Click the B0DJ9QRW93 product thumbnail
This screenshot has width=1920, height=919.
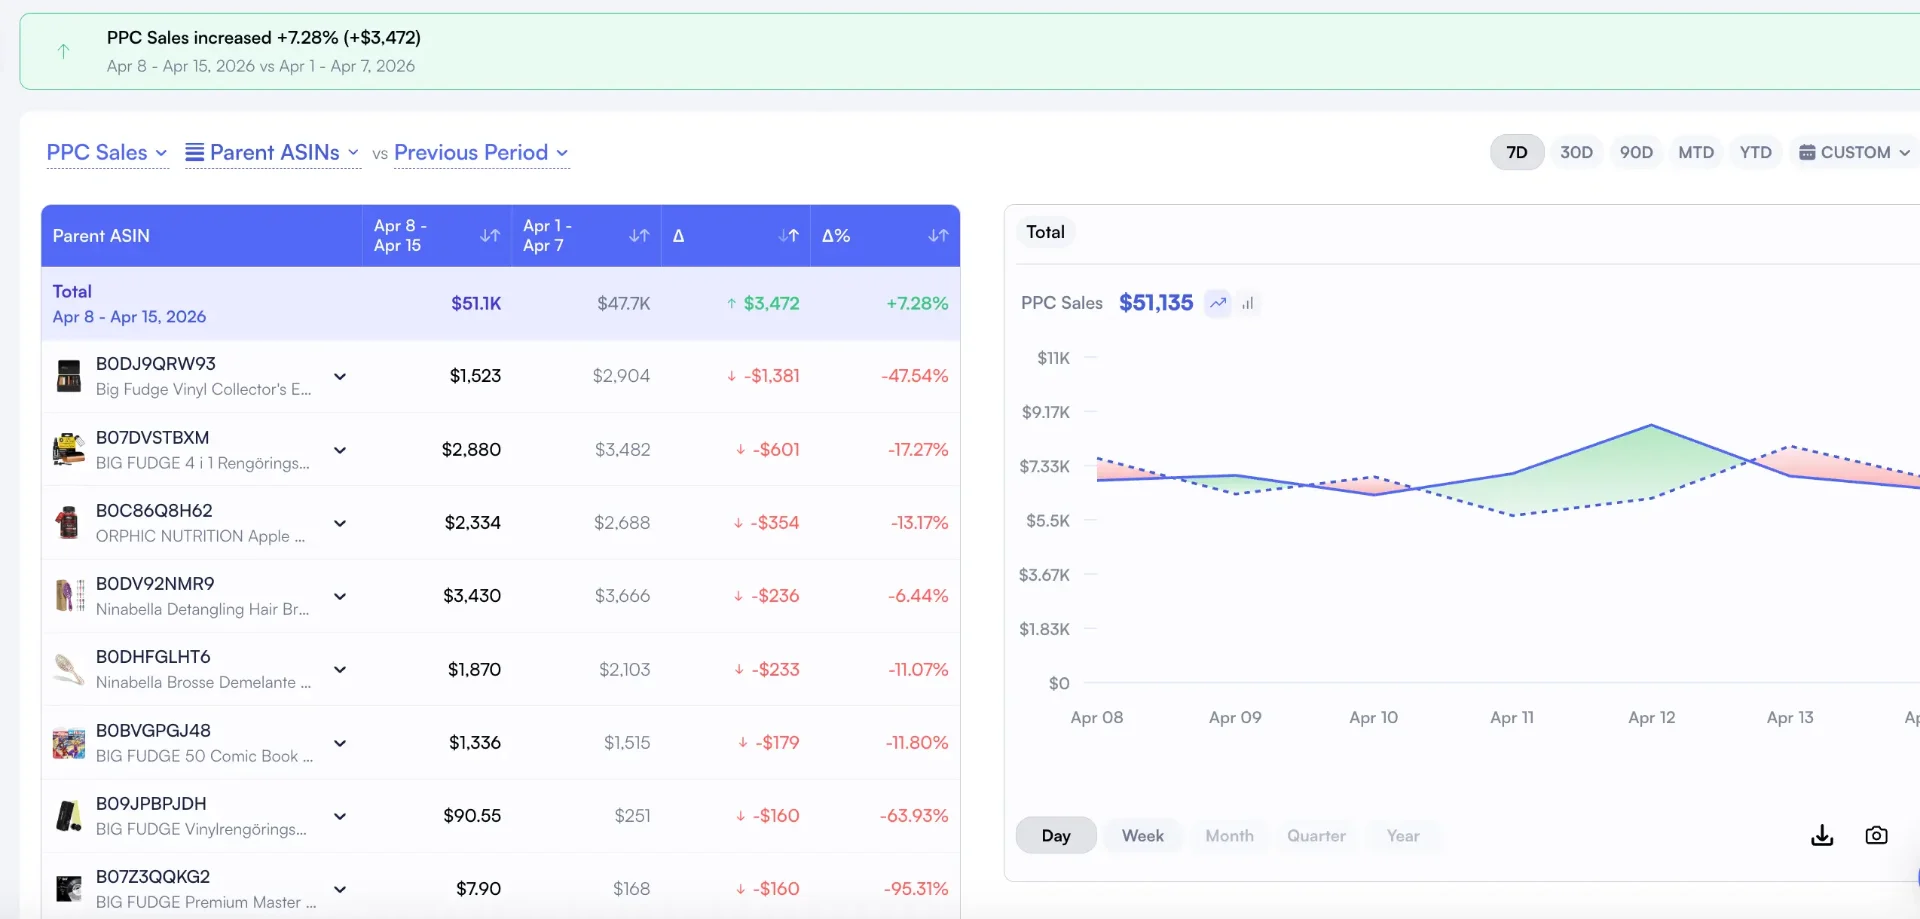[x=69, y=376]
